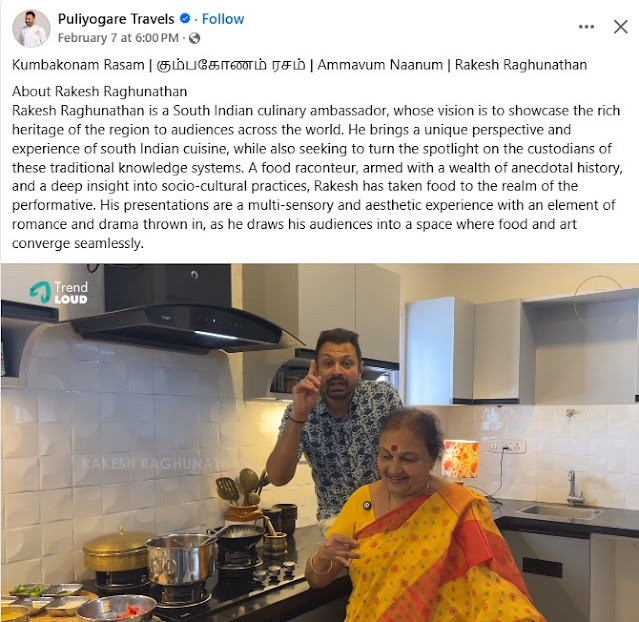The width and height of the screenshot is (639, 622).
Task: Click the kitchen sink faucet in the video
Action: [x=574, y=488]
